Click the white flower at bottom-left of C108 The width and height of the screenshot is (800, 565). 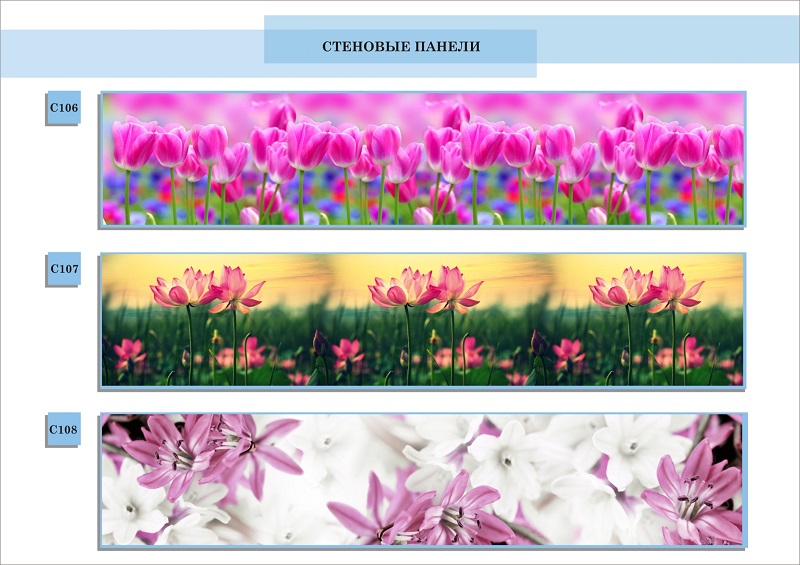[135, 505]
